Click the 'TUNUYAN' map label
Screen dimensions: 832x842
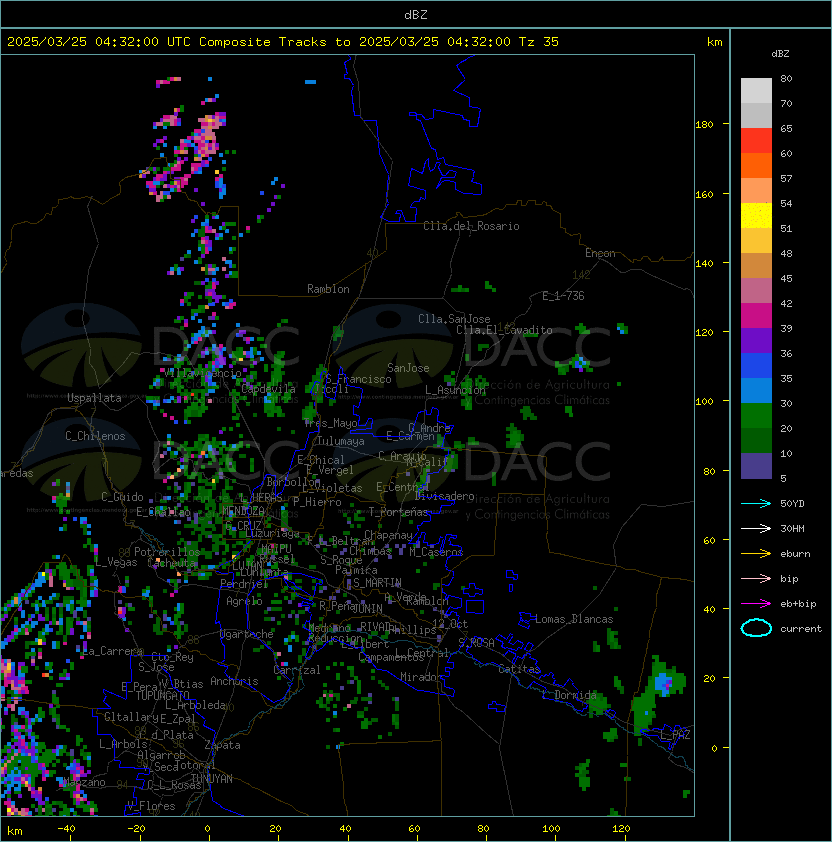[x=212, y=779]
